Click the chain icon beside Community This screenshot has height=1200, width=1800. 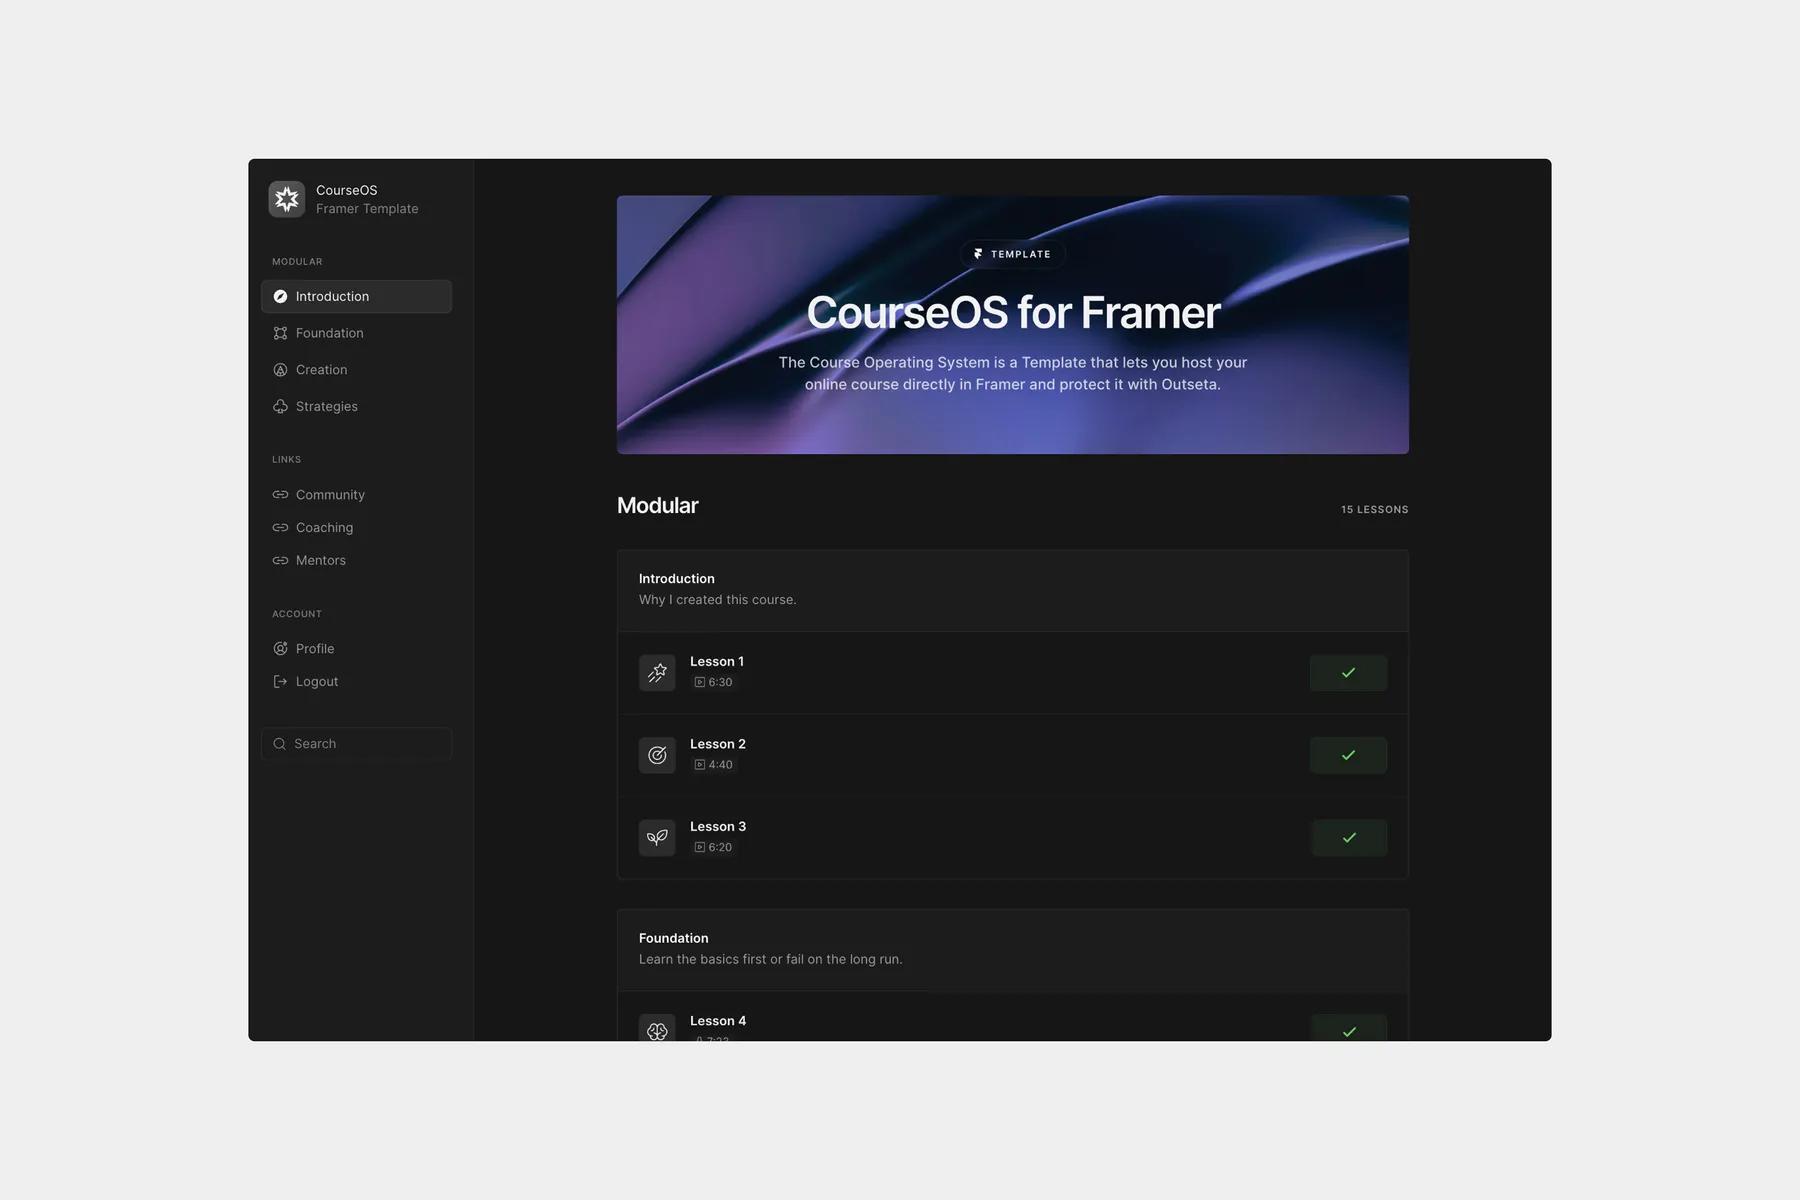point(280,495)
